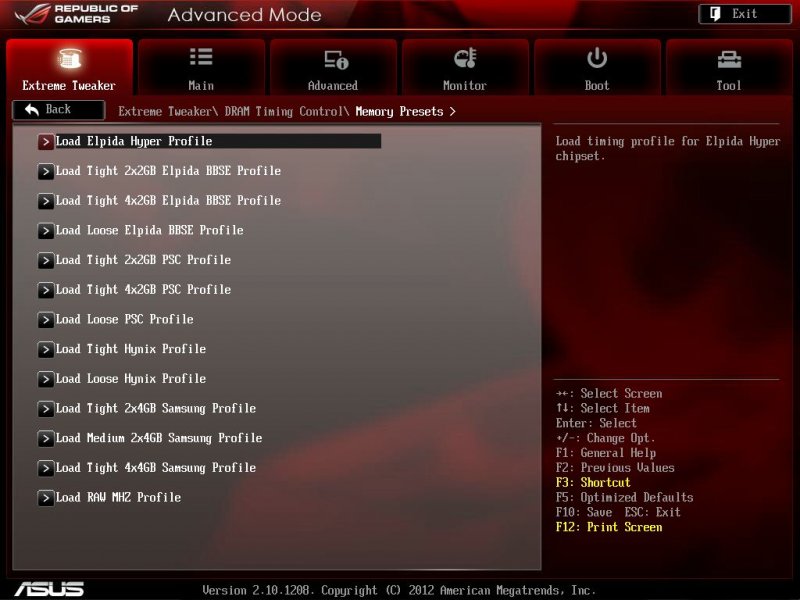Image resolution: width=800 pixels, height=600 pixels.
Task: Open the Tool tab toolbox icon
Action: [729, 59]
